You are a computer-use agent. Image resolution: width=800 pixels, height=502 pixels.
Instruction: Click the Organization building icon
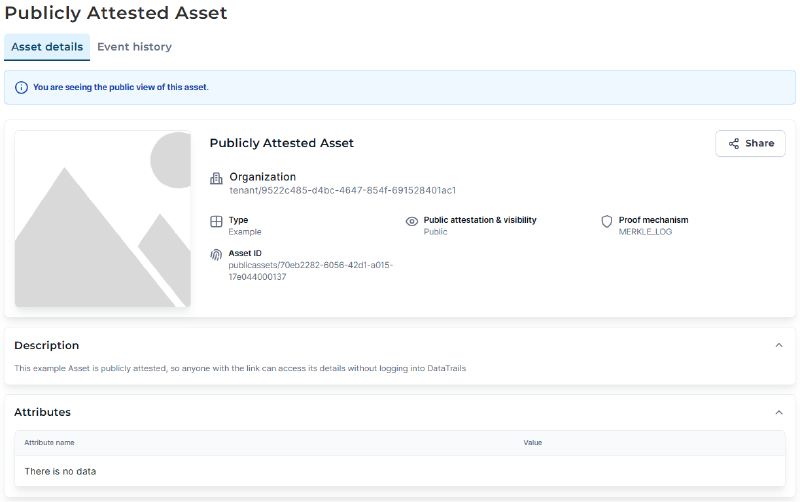[x=216, y=178]
